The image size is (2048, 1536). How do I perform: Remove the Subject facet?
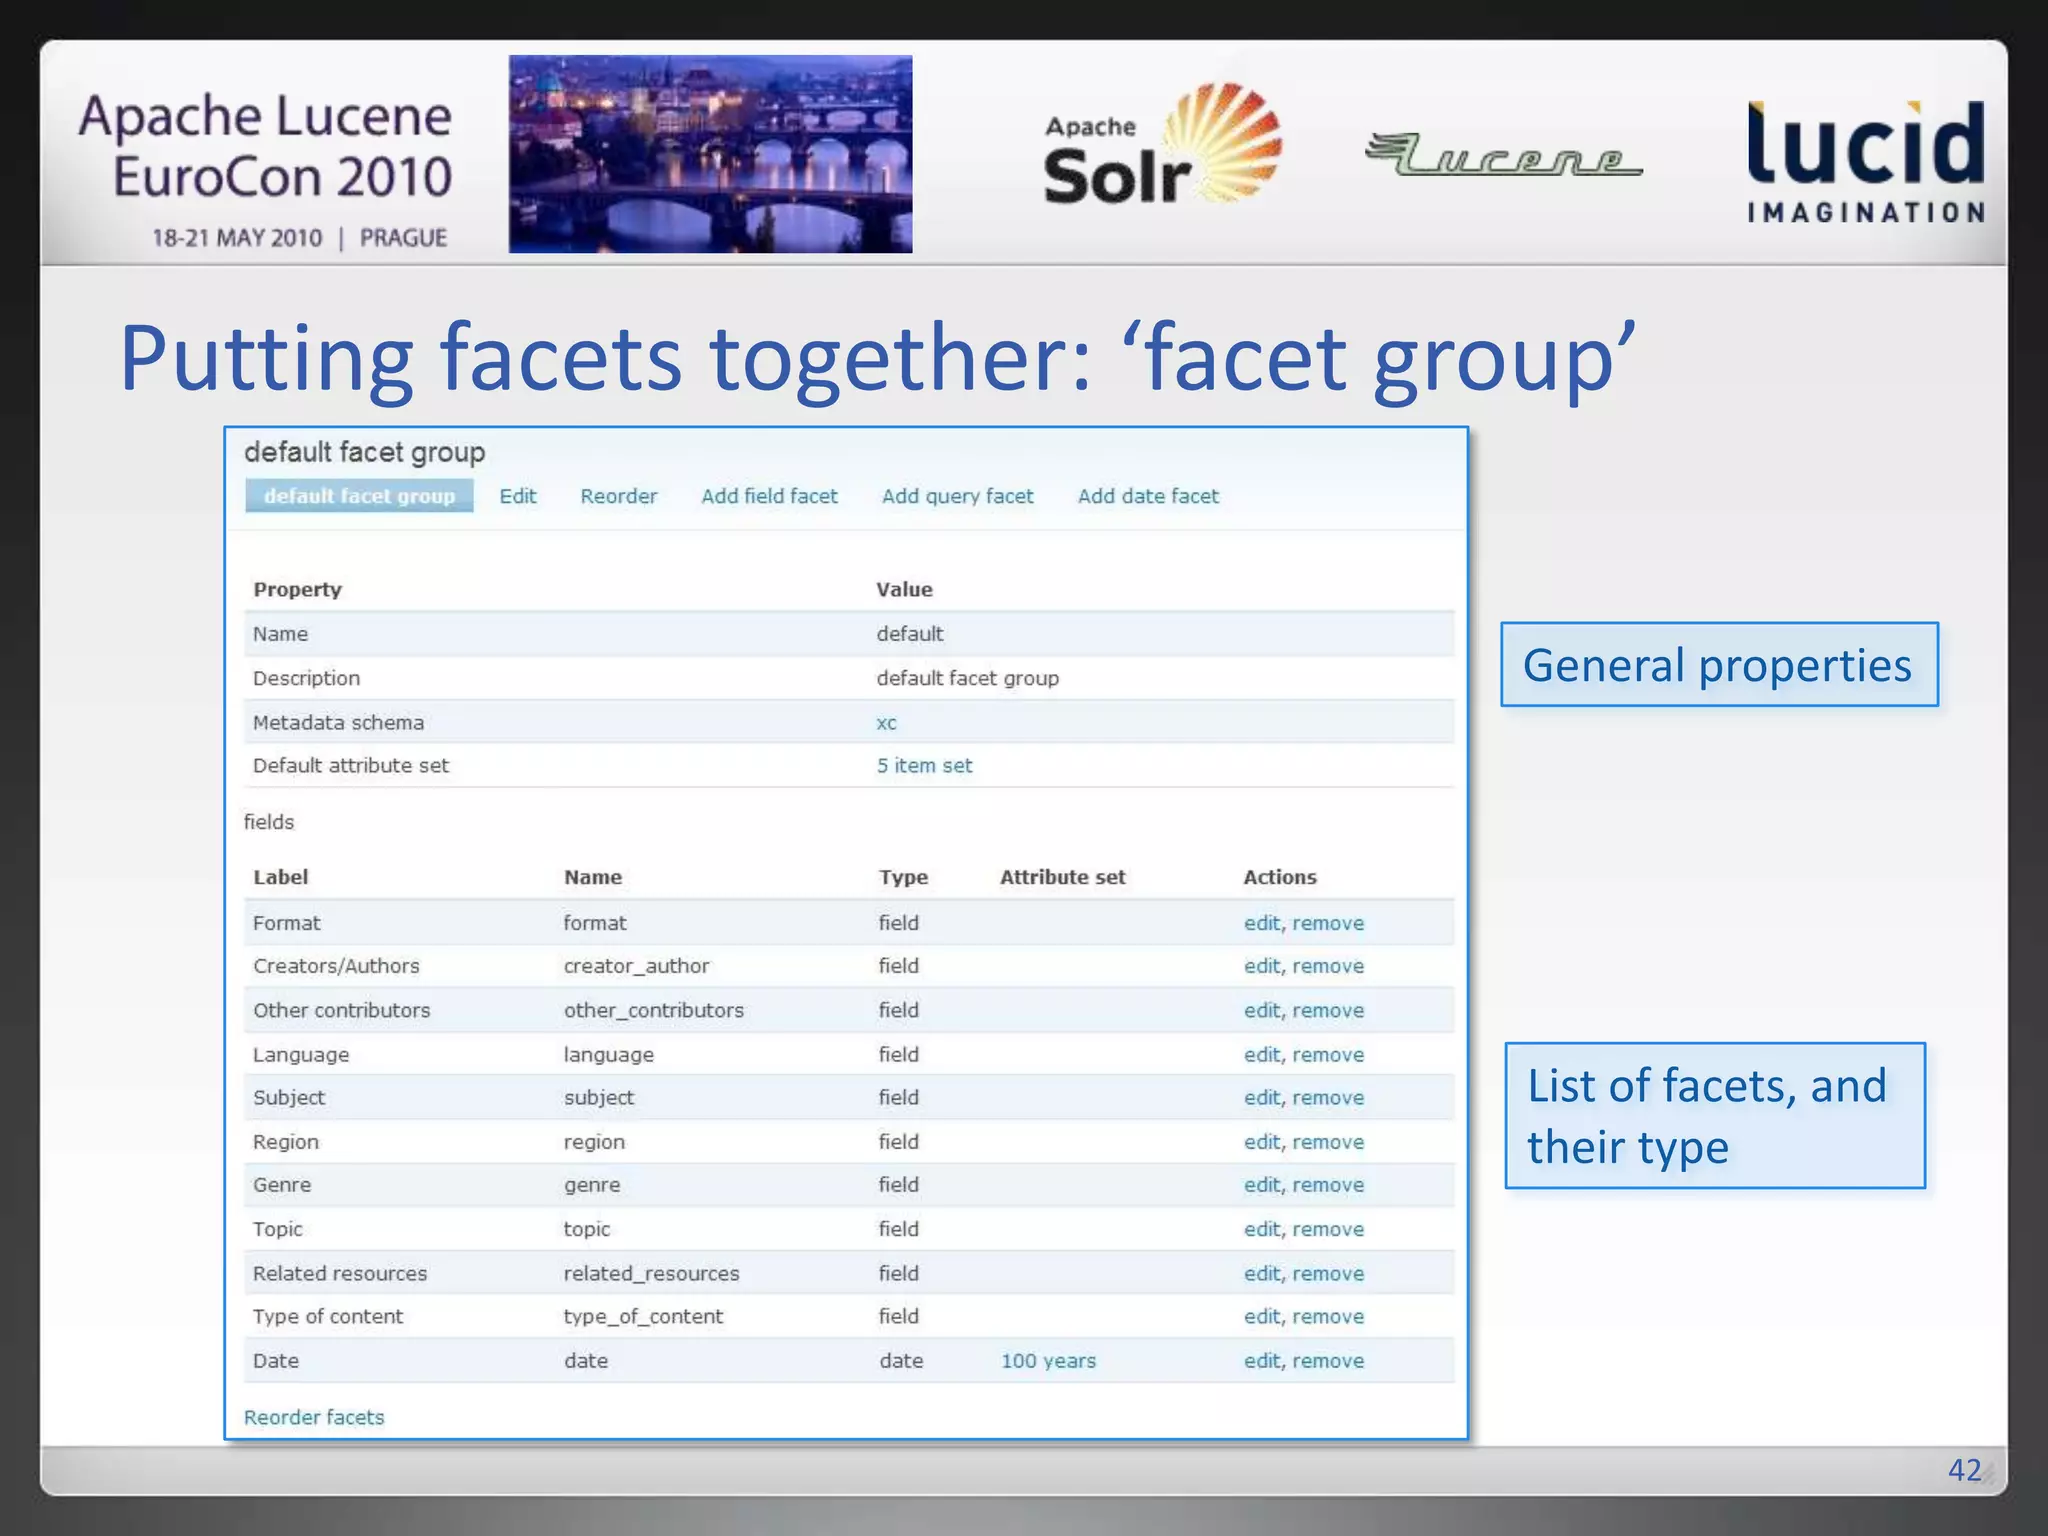tap(1328, 1098)
